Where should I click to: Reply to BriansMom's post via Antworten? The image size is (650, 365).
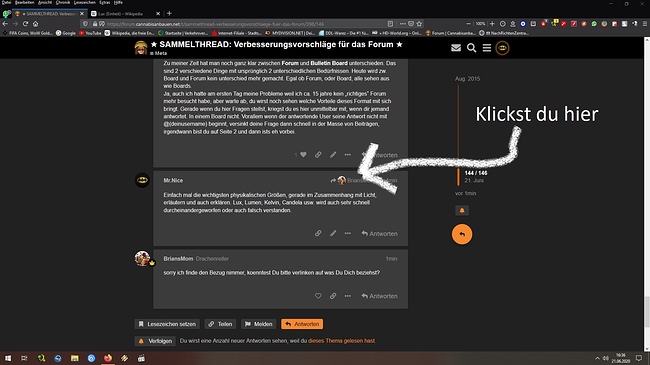(x=379, y=296)
